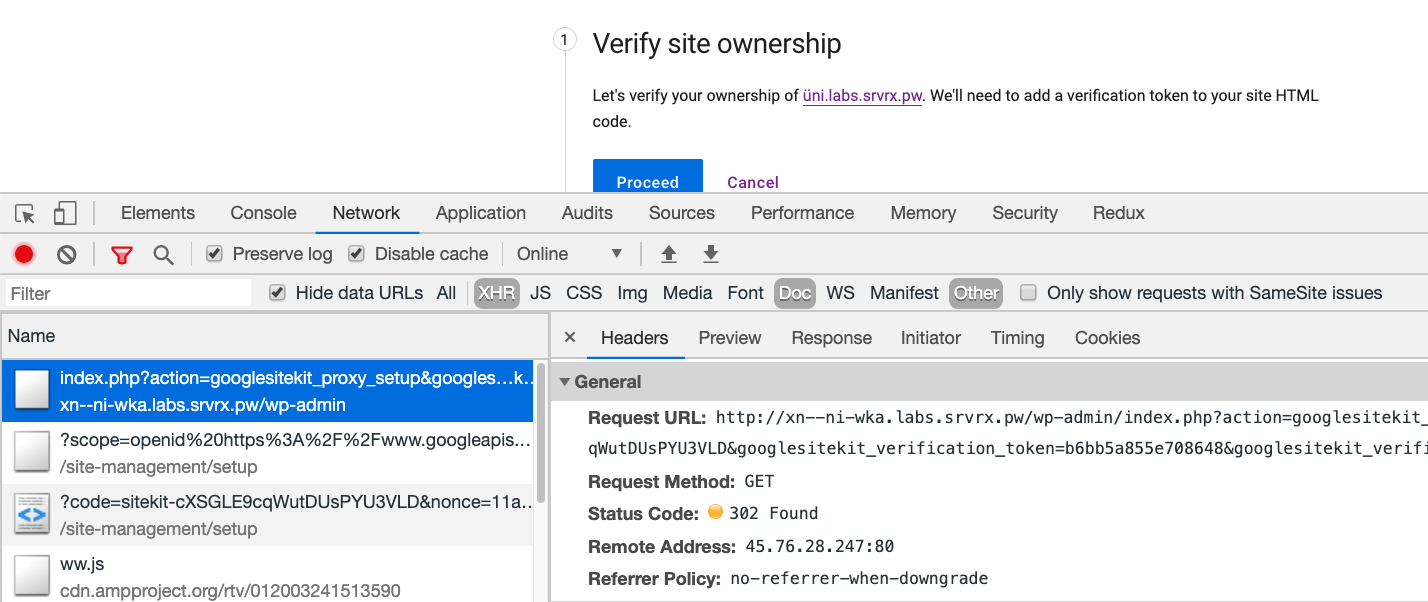Toggle the Other request type filter

[x=976, y=293]
